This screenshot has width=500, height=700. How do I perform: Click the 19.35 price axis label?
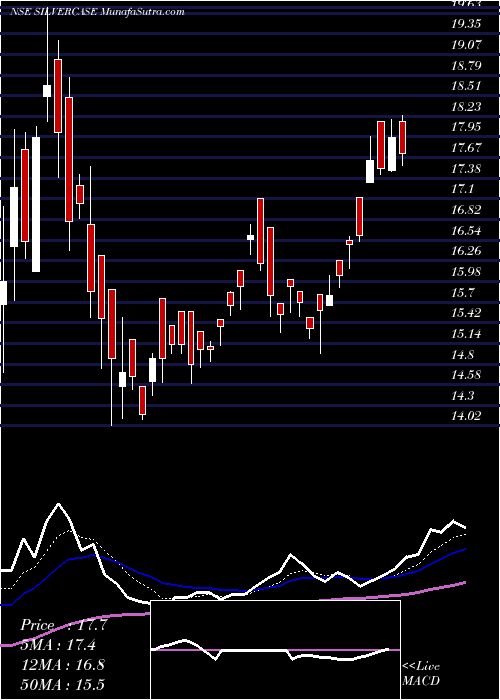[466, 24]
